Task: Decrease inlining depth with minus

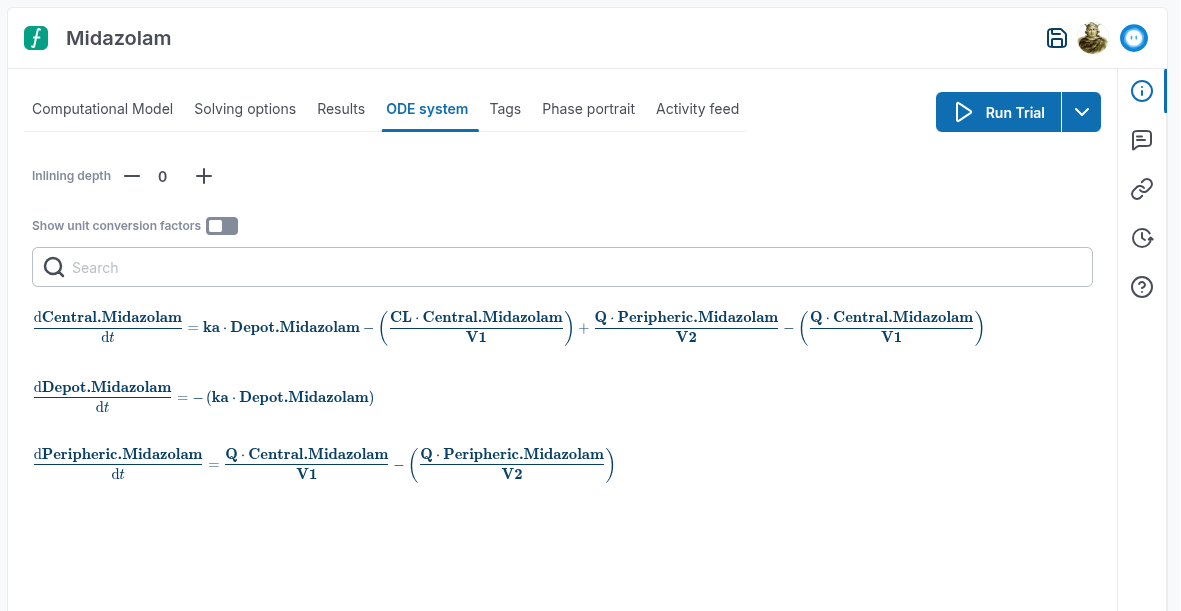Action: coord(132,176)
